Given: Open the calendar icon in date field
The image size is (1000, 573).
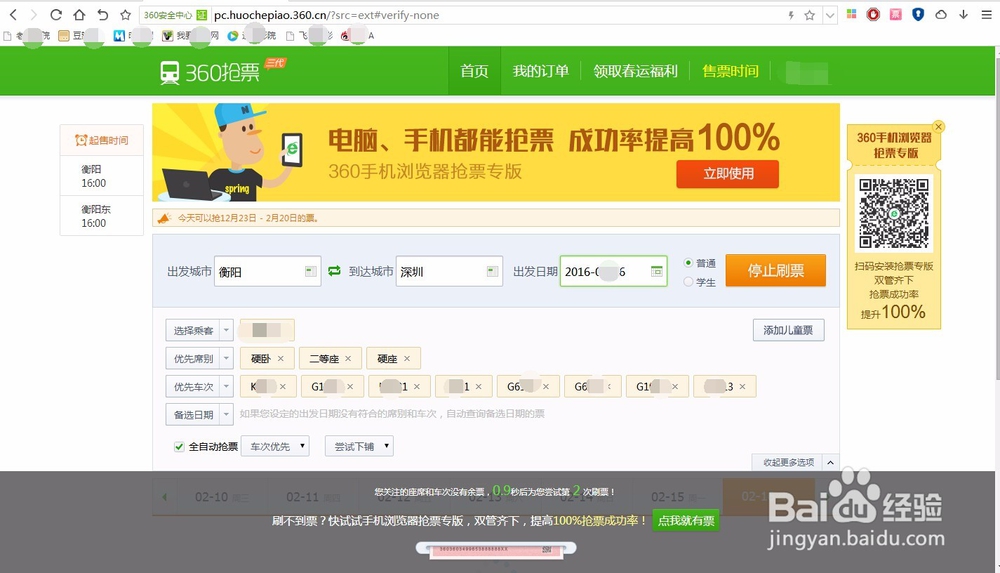Looking at the screenshot, I should pyautogui.click(x=656, y=271).
